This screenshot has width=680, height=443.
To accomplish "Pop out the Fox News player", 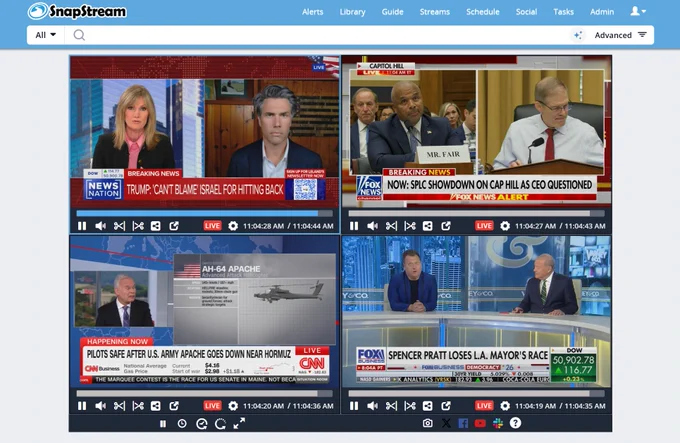I will (446, 226).
